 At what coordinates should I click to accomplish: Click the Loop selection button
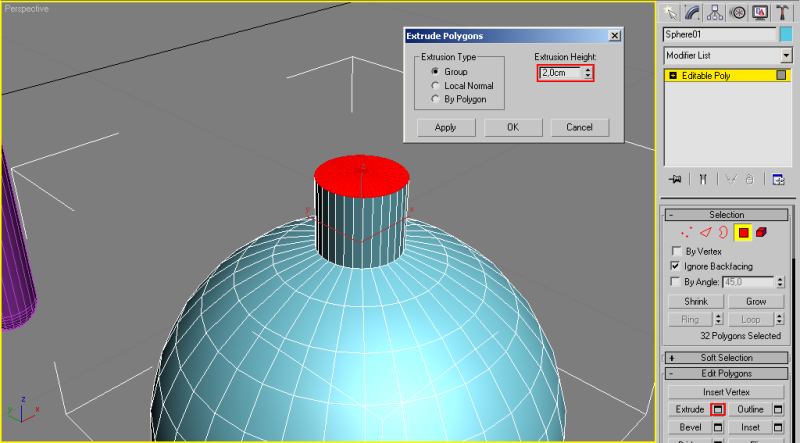(x=751, y=319)
